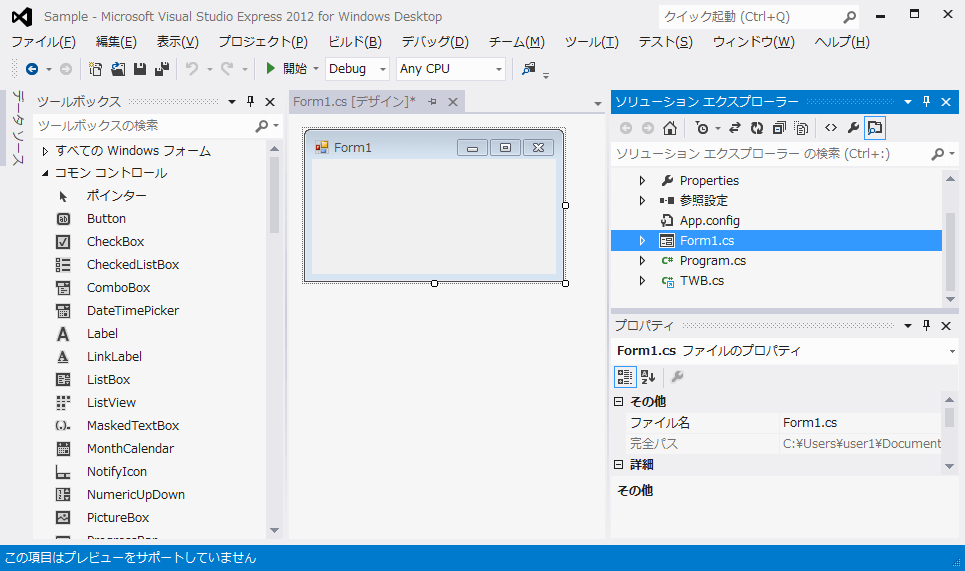This screenshot has width=965, height=571.
Task: Expand すべての Windows フォーム group
Action: [45, 151]
